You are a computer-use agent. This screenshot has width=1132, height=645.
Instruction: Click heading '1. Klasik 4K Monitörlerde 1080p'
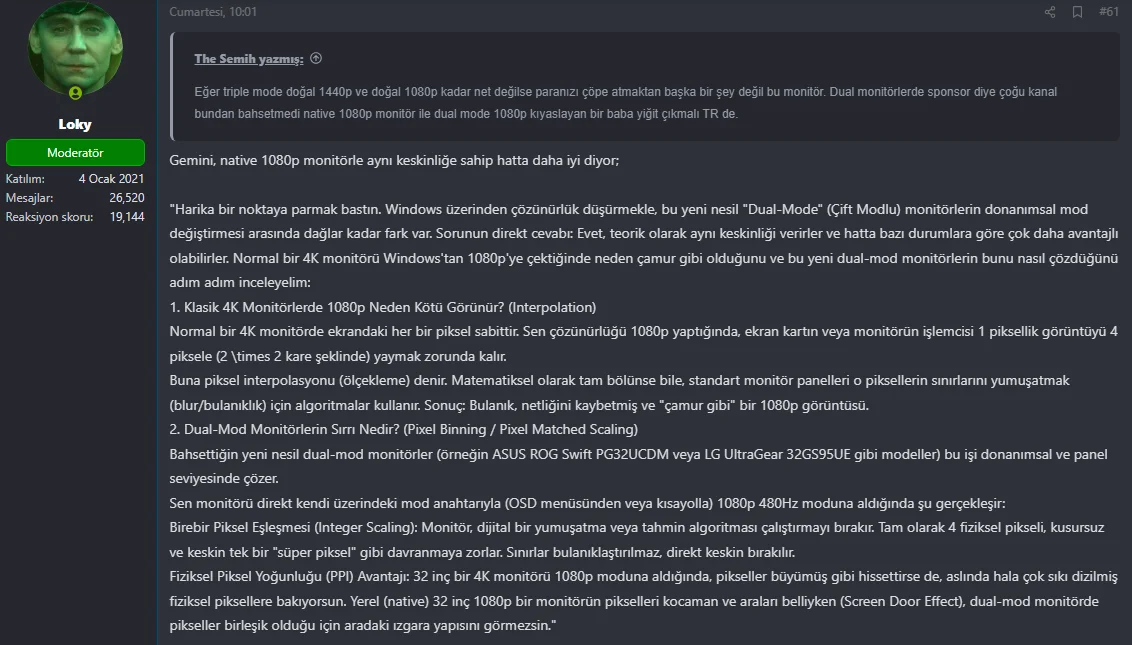pos(383,307)
